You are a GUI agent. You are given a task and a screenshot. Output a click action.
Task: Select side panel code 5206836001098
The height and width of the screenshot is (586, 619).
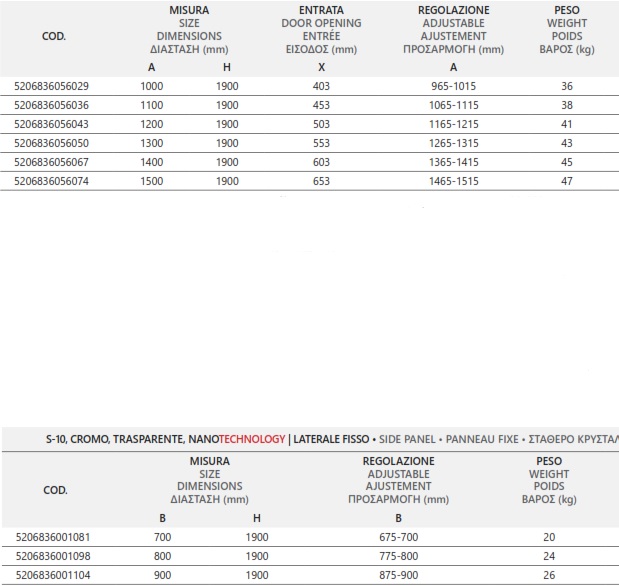(x=53, y=556)
